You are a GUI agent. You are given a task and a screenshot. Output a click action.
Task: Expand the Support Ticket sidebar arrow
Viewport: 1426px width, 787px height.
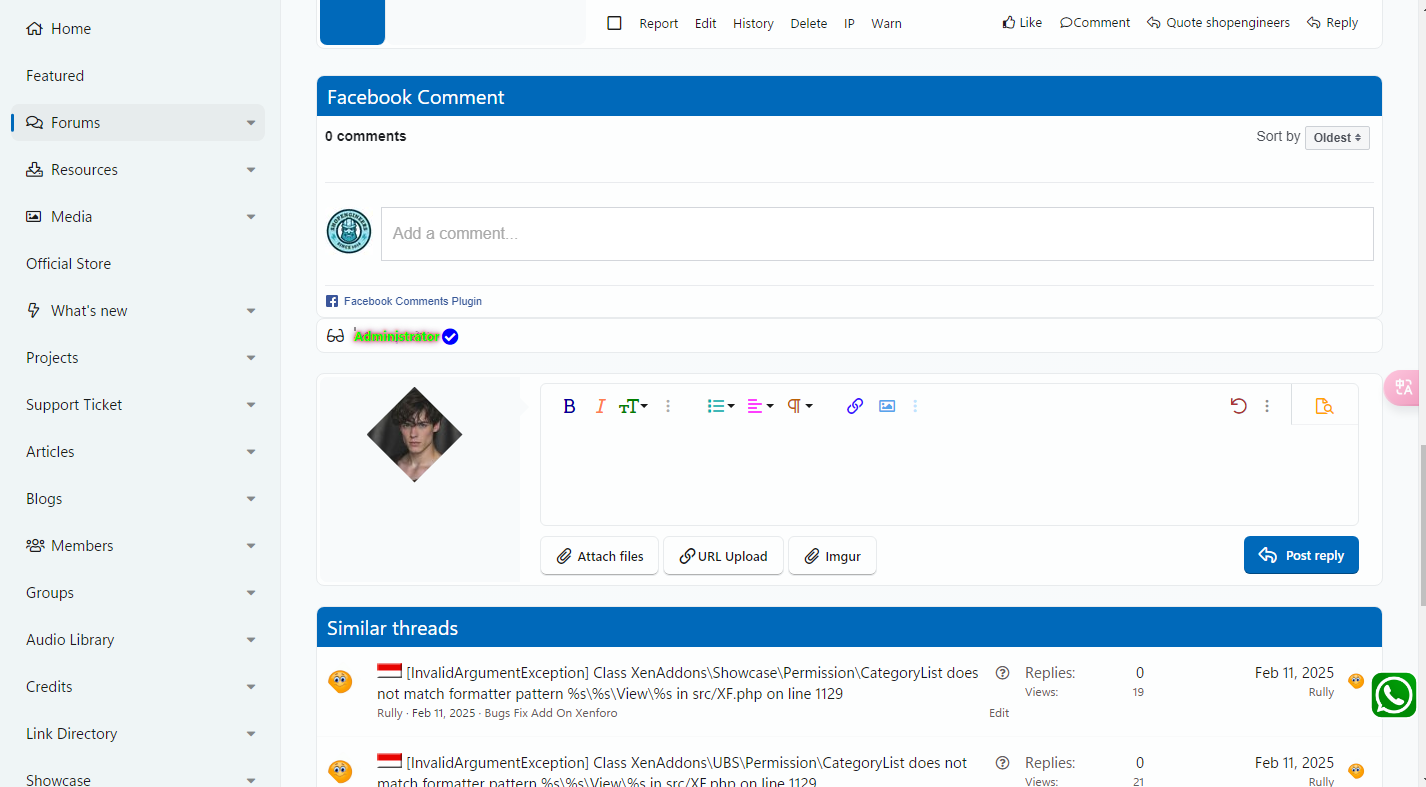click(x=251, y=405)
